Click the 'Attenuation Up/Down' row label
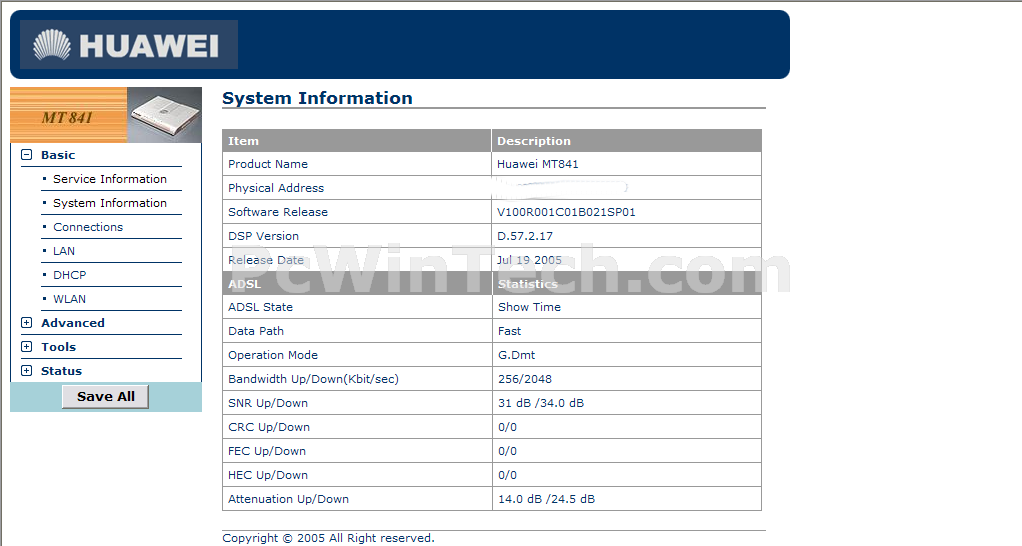Image resolution: width=1022 pixels, height=546 pixels. [x=288, y=499]
